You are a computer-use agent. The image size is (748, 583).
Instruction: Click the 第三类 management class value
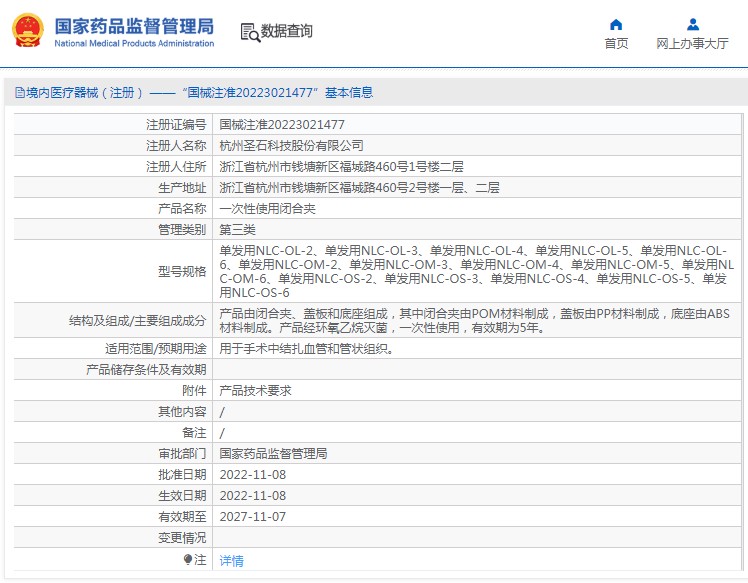click(x=238, y=229)
